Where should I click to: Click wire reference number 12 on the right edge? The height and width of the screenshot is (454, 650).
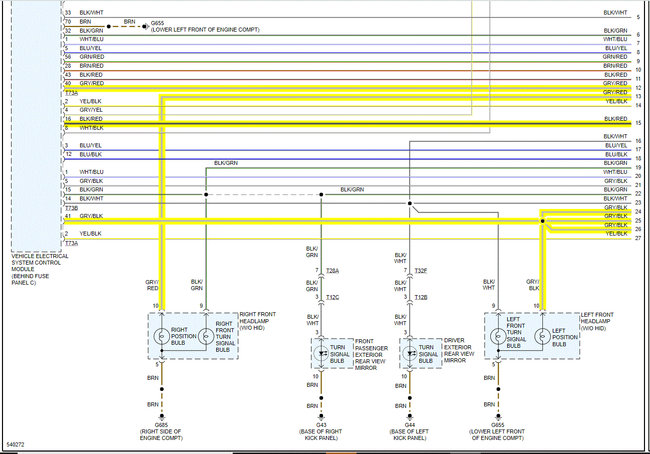pos(638,88)
